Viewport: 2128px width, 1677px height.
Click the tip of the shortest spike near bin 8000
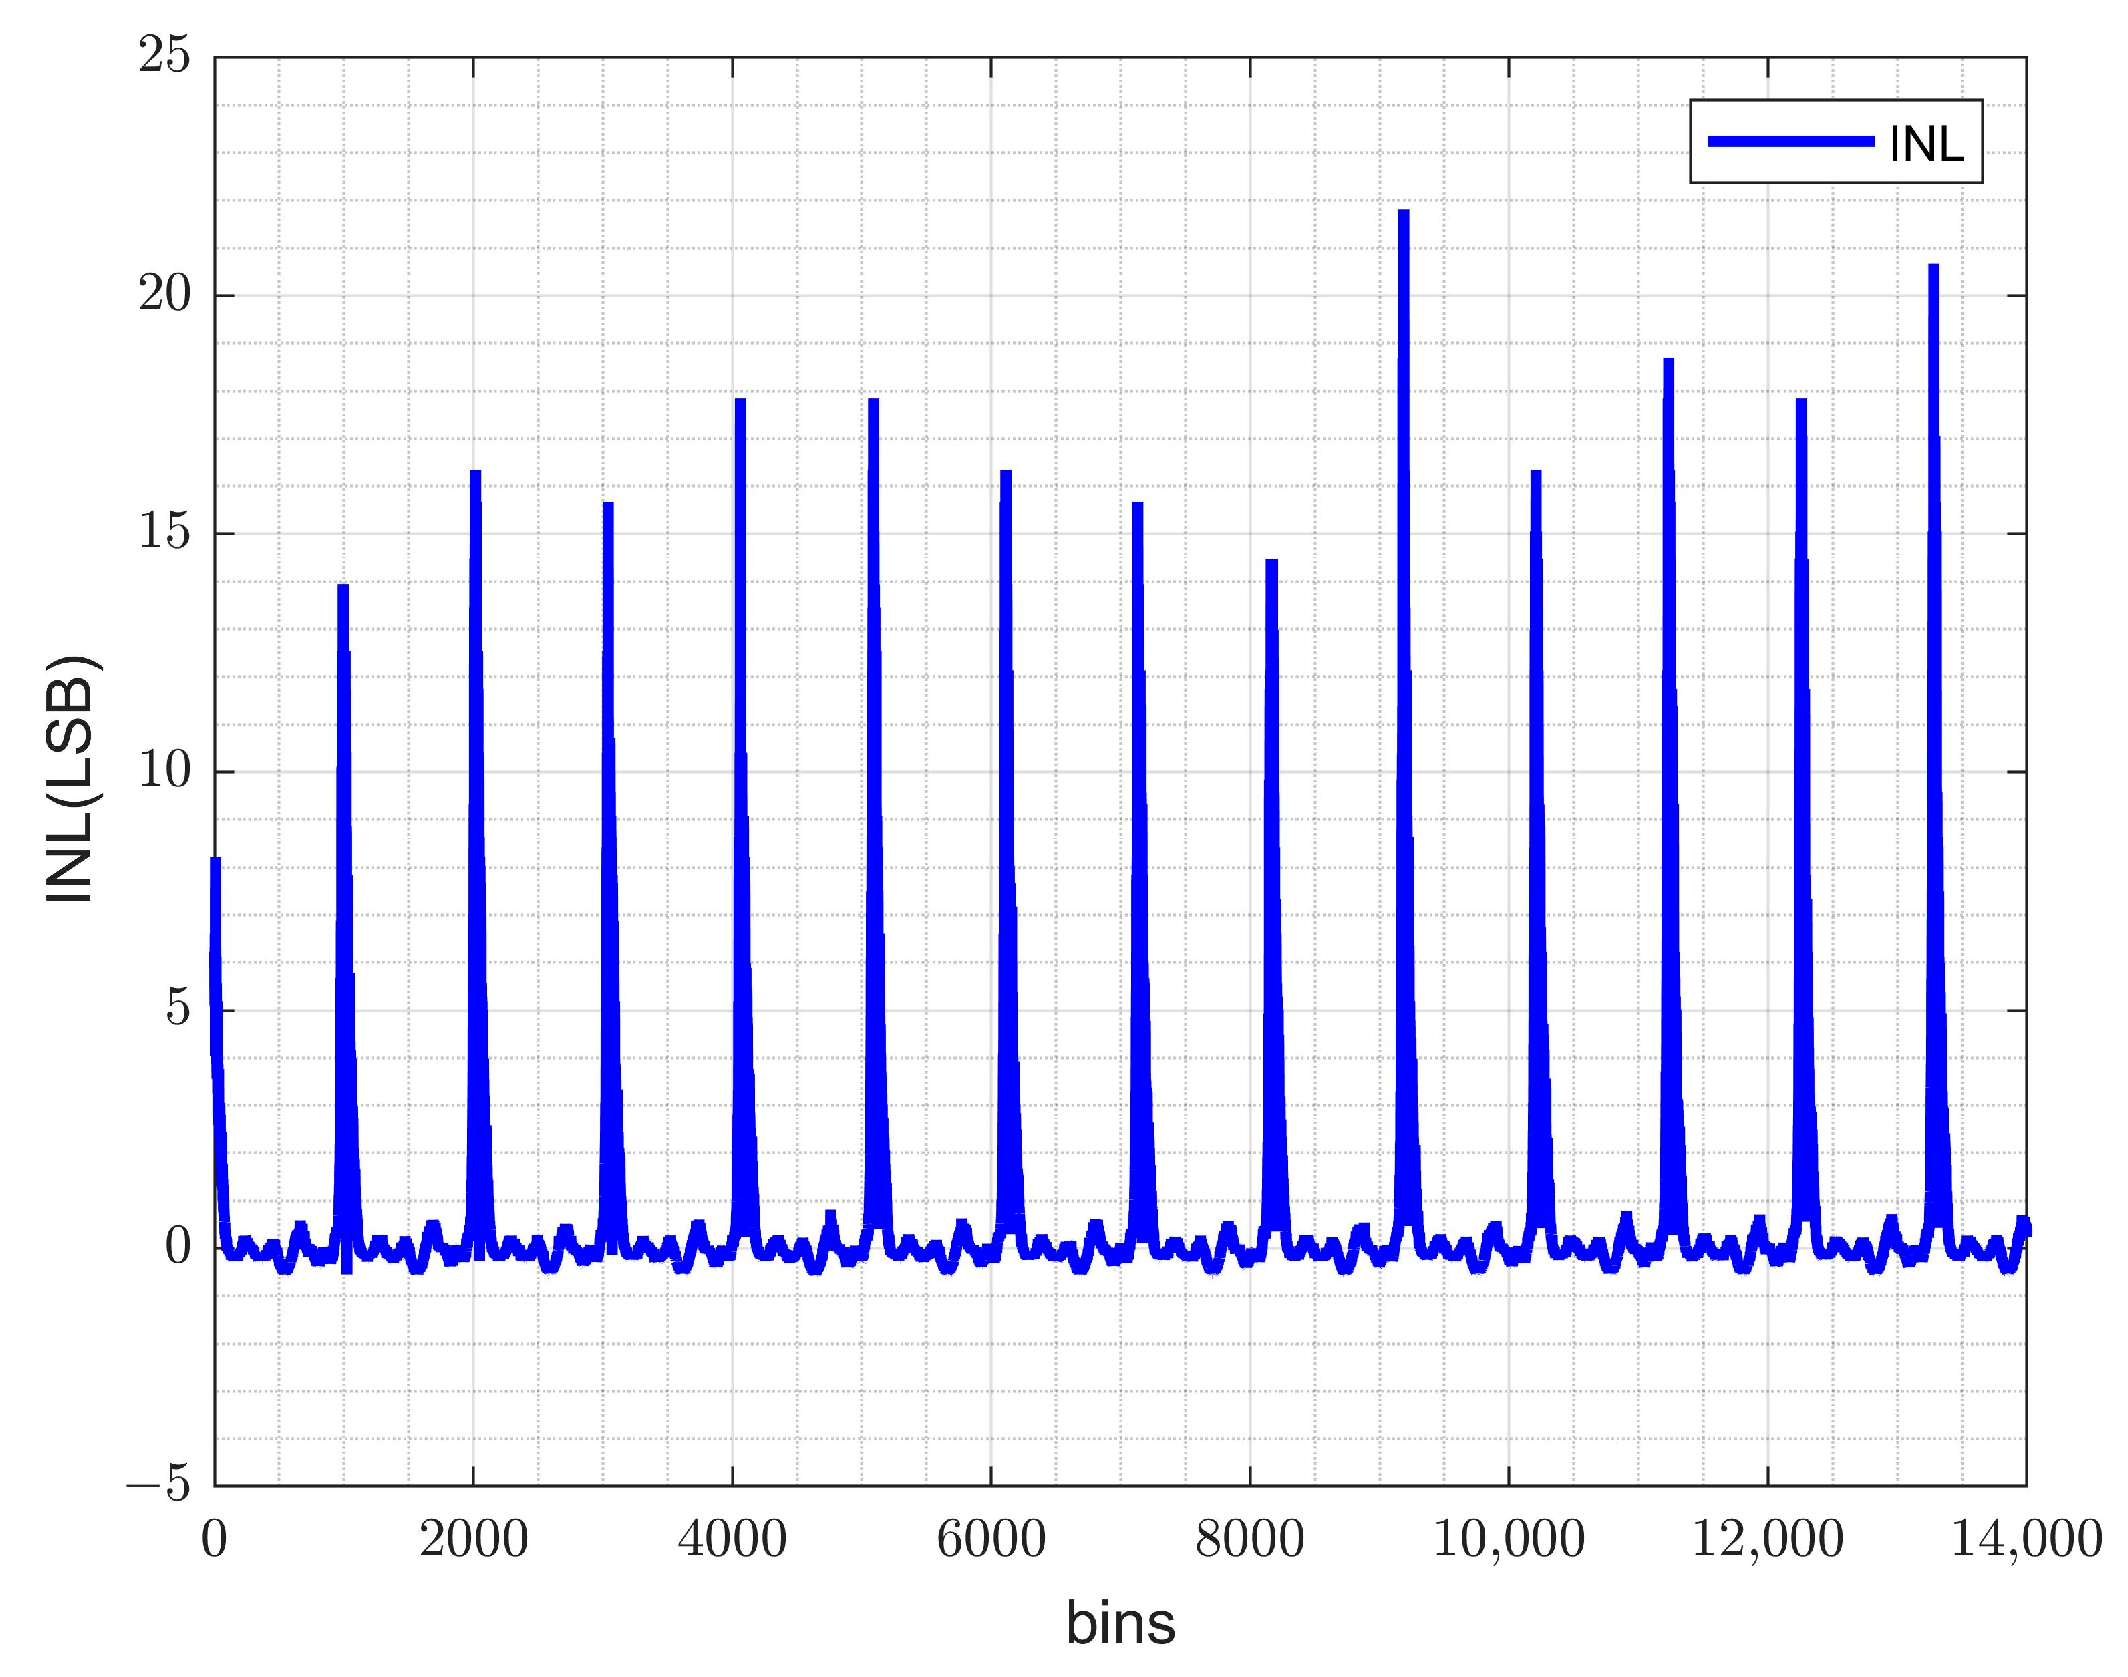(1271, 562)
